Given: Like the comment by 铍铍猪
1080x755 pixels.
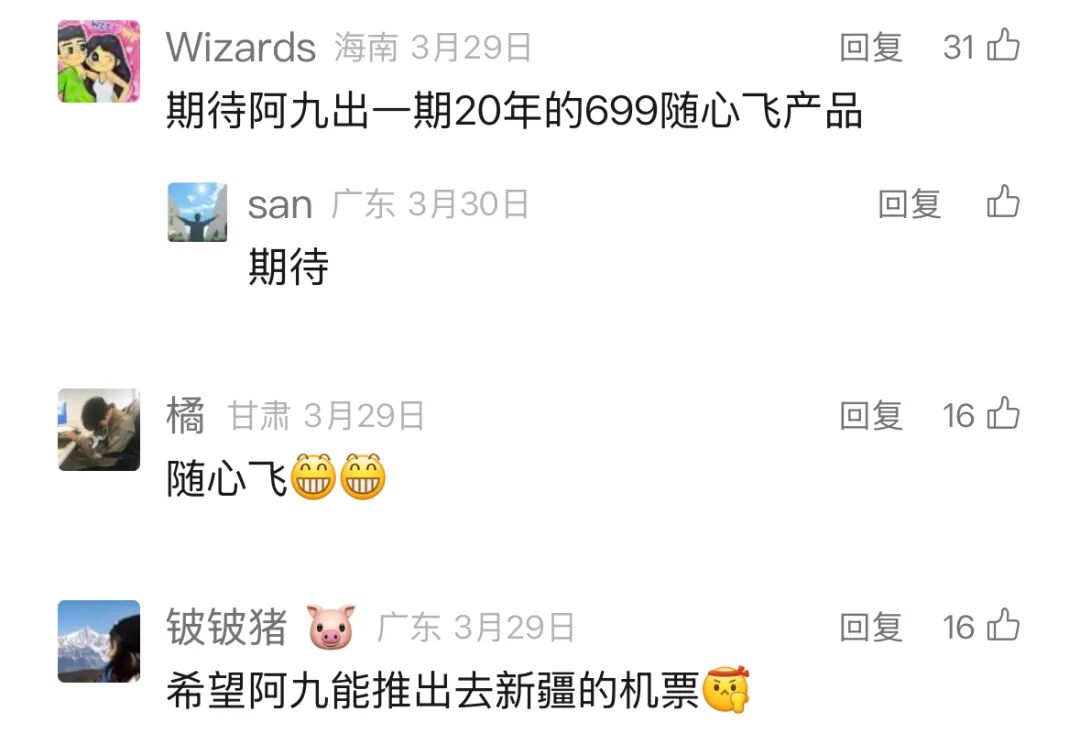Looking at the screenshot, I should pos(1003,625).
